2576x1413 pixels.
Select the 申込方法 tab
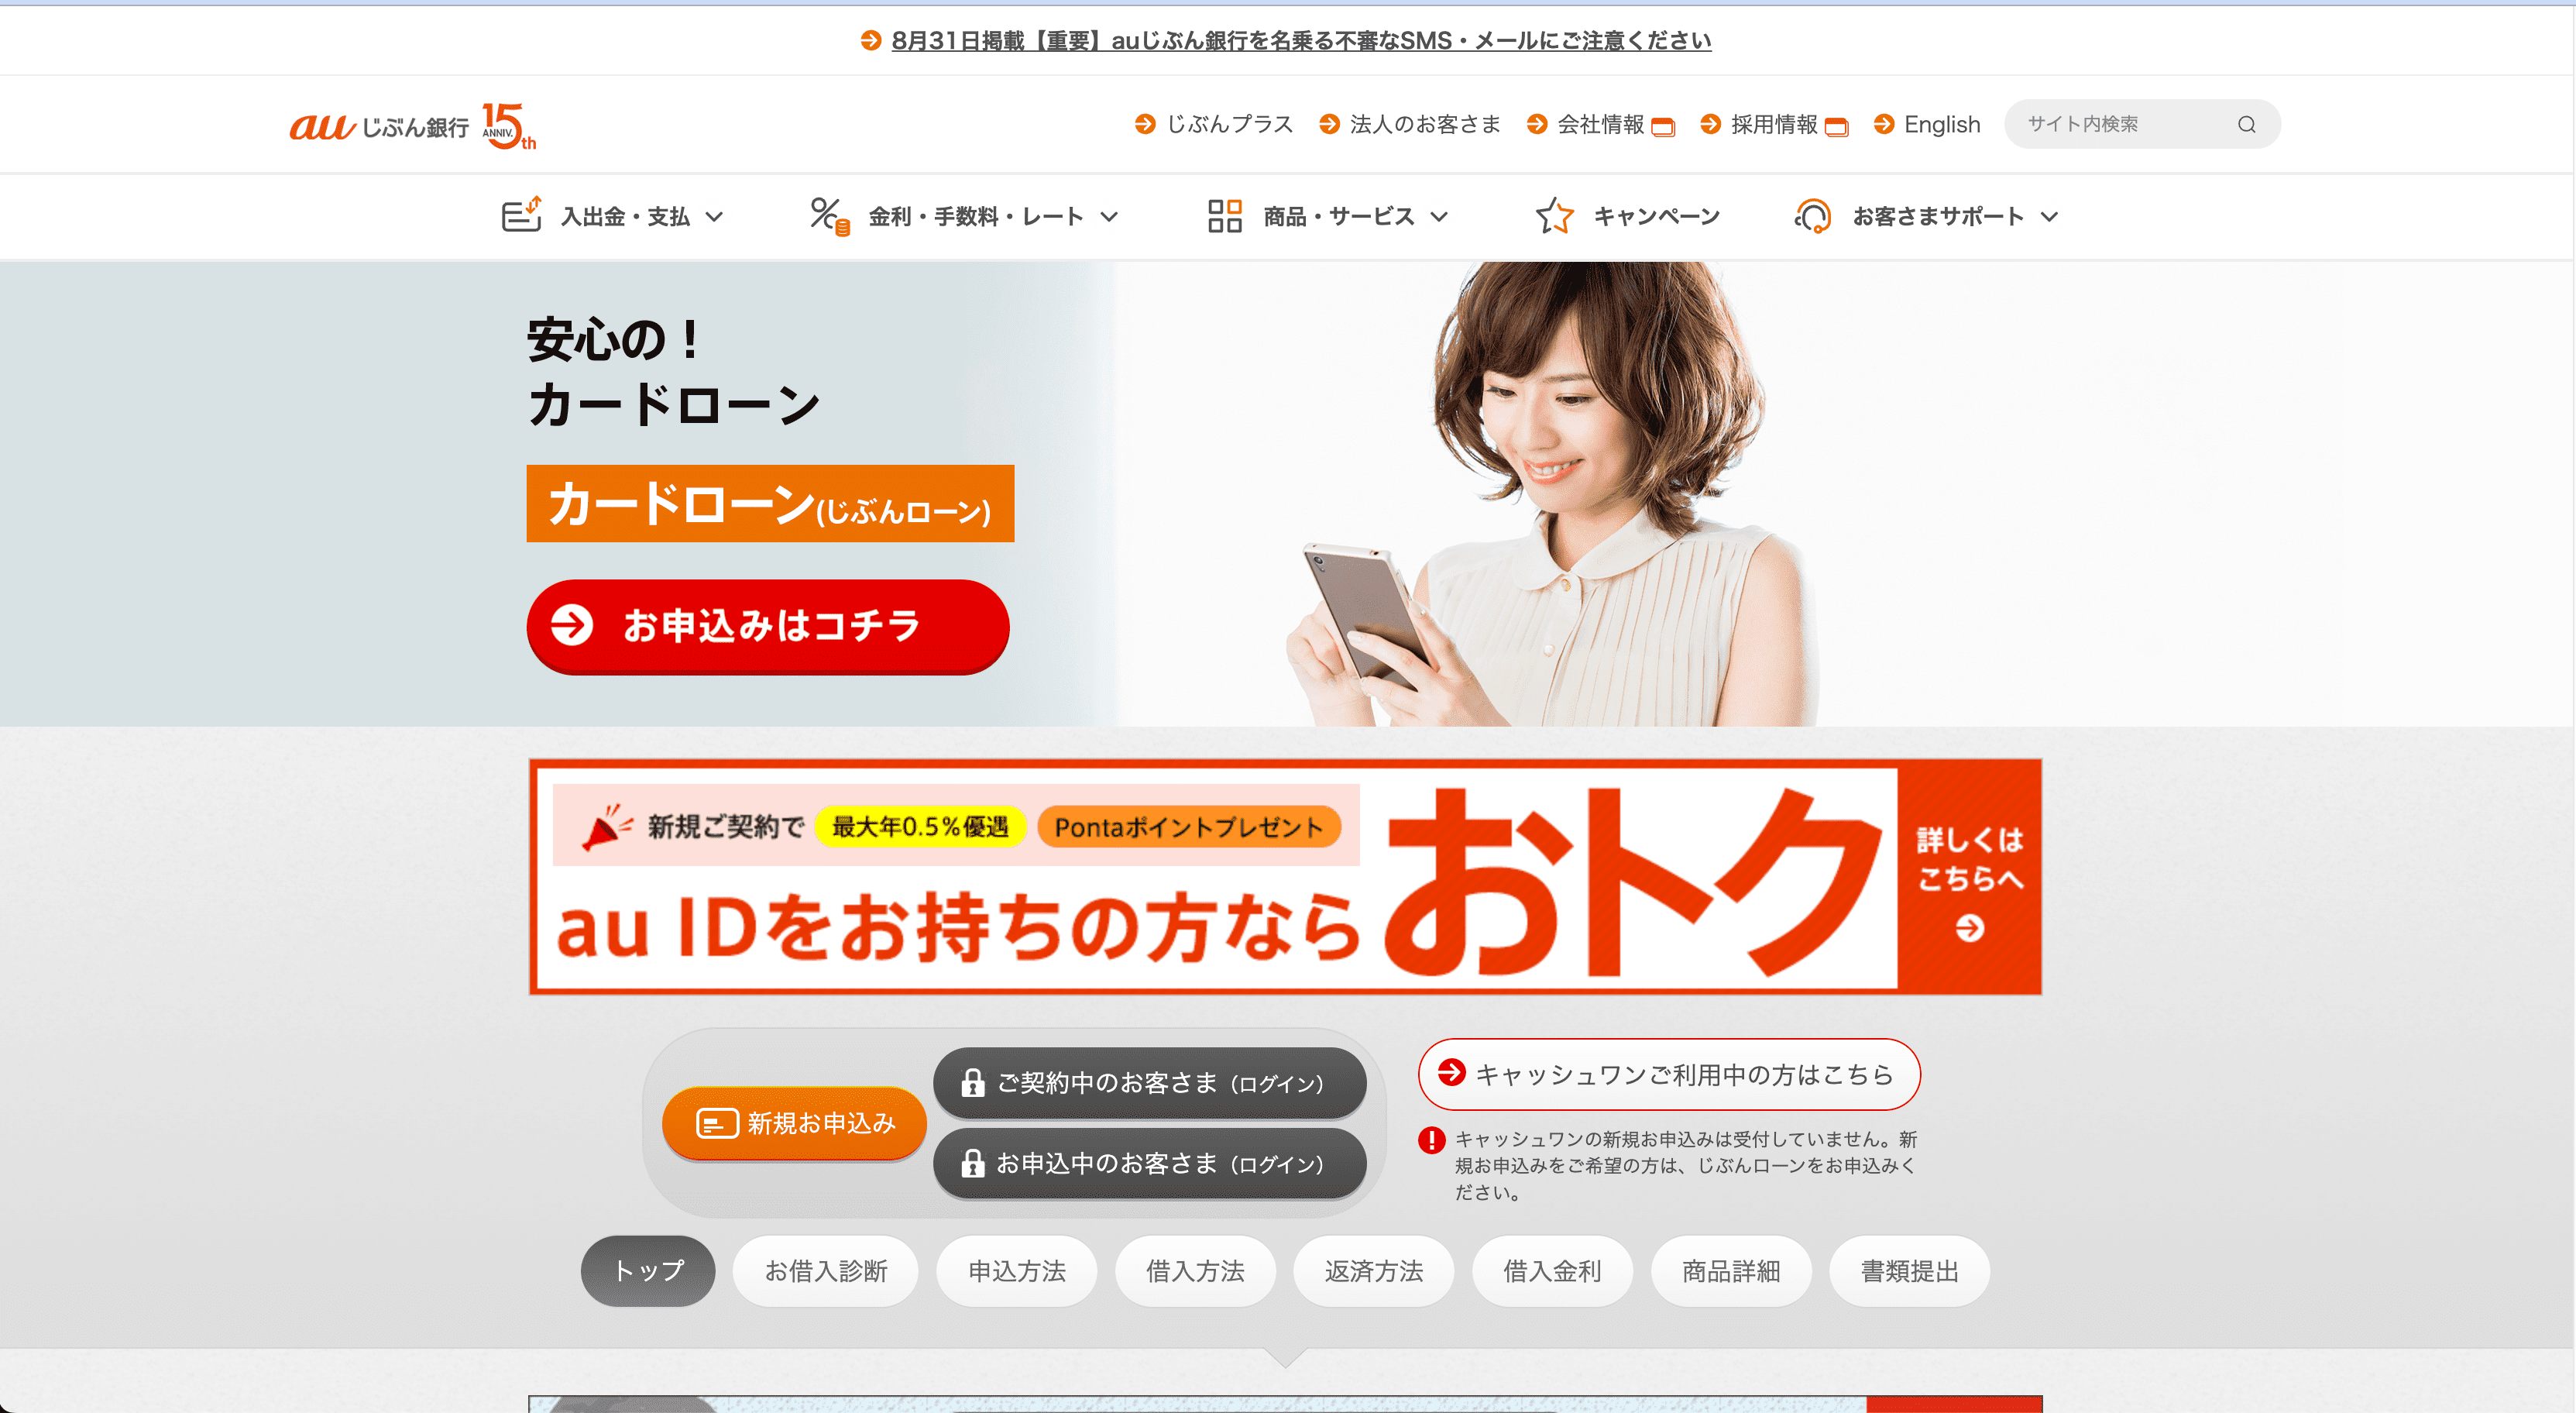click(1016, 1270)
